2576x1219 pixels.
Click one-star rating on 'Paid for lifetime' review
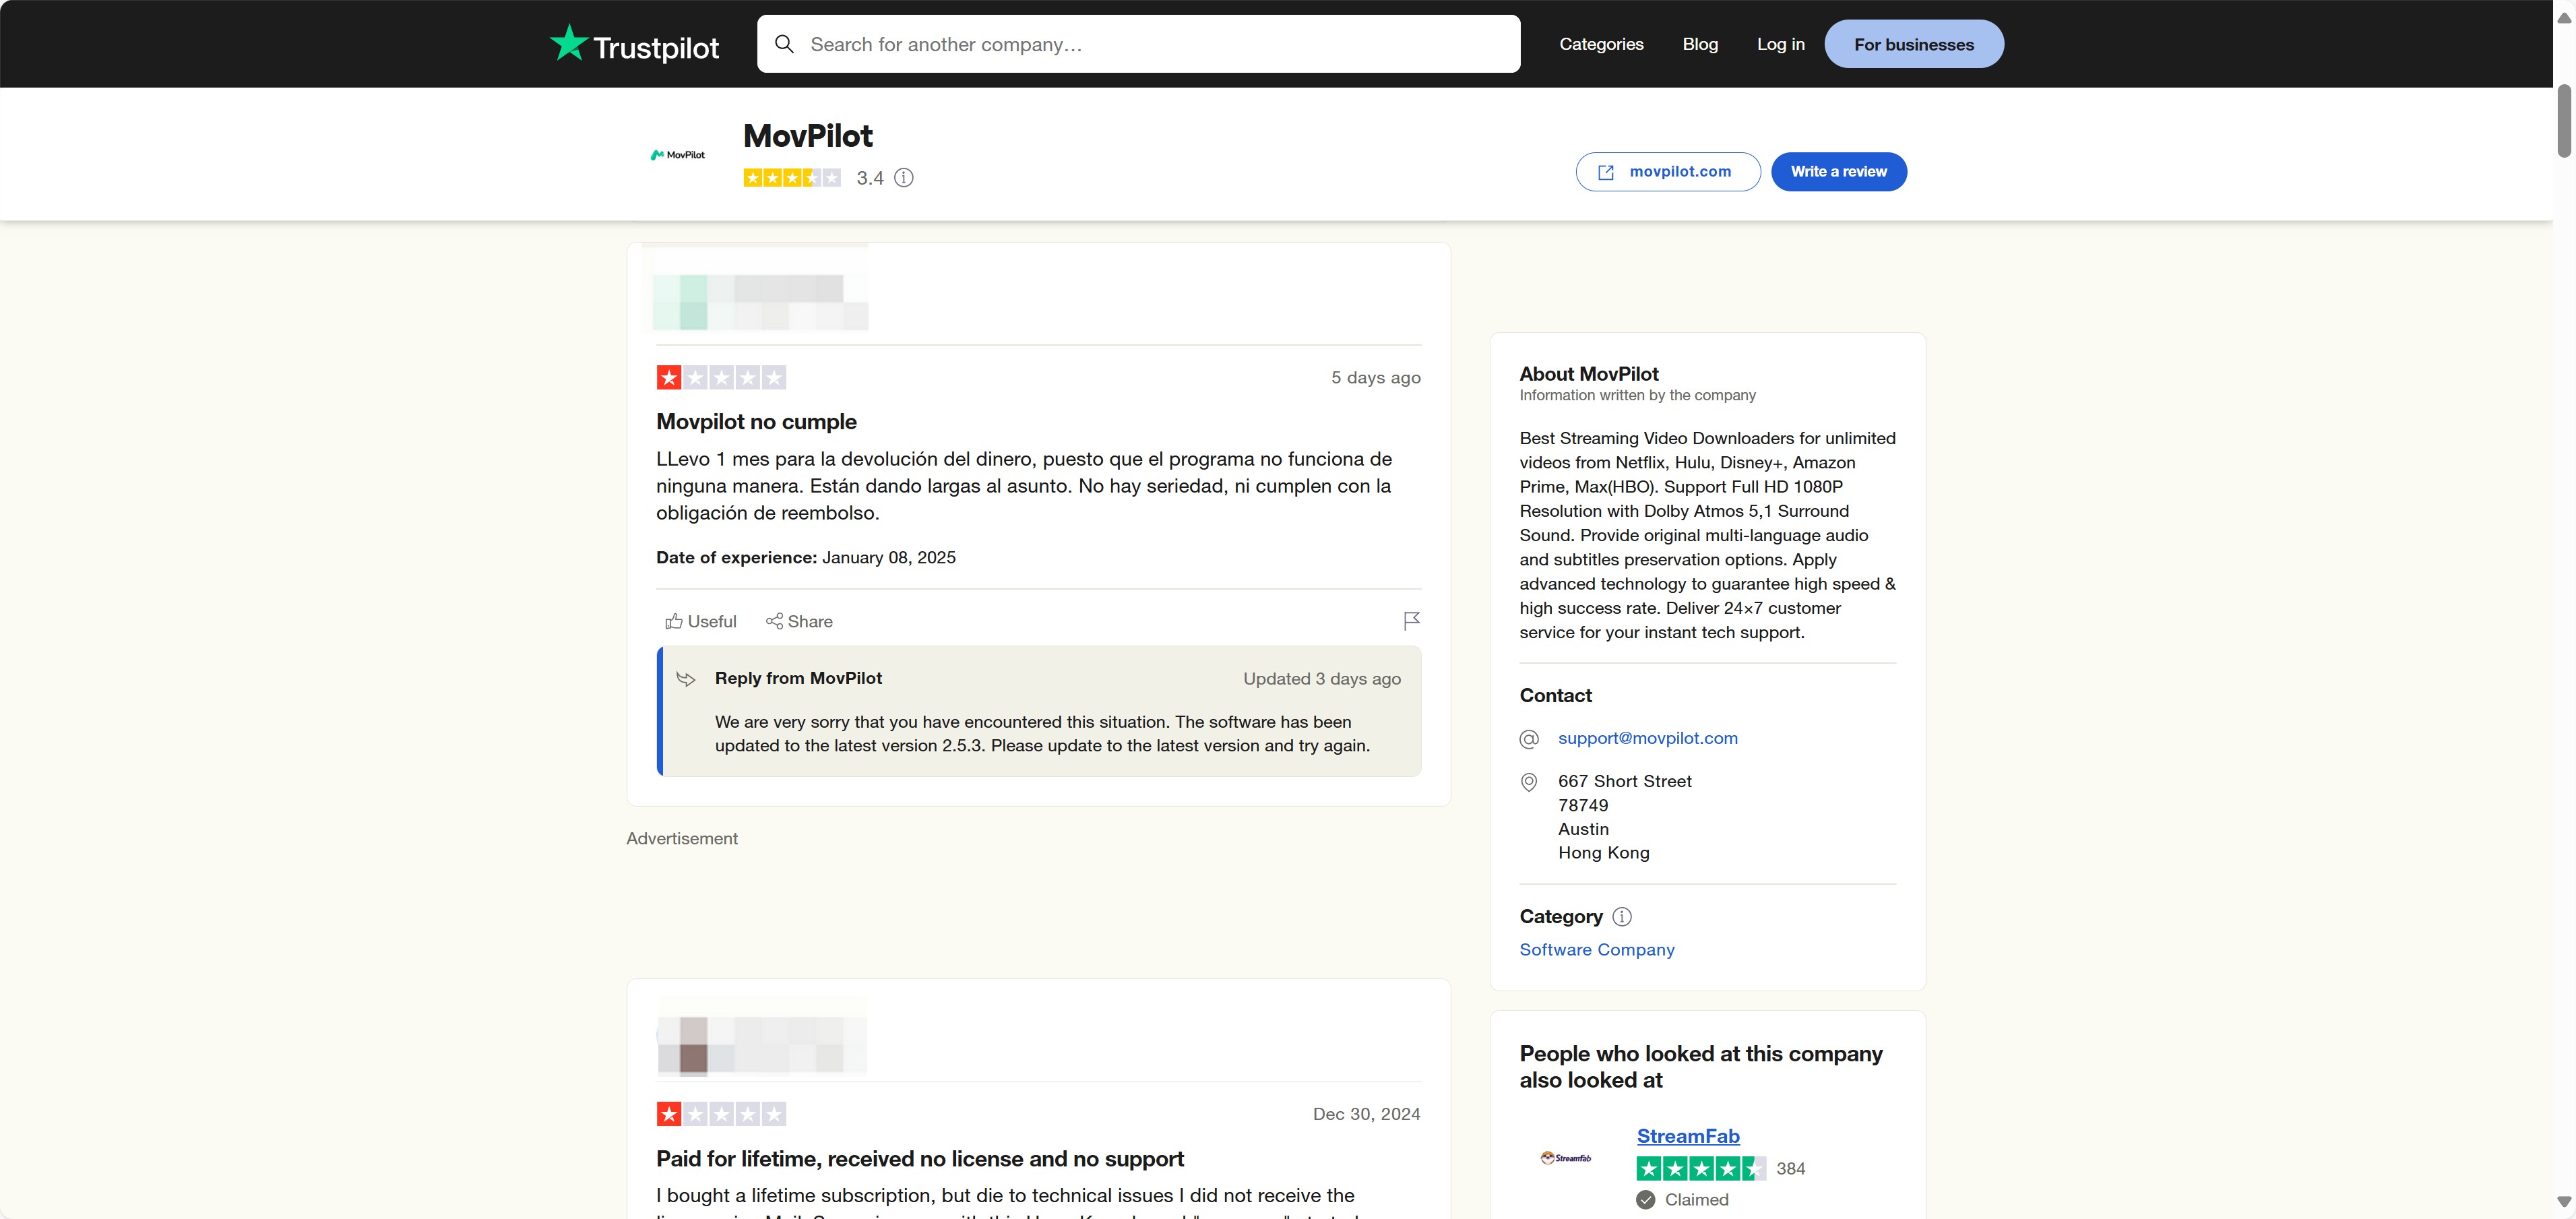tap(721, 1113)
